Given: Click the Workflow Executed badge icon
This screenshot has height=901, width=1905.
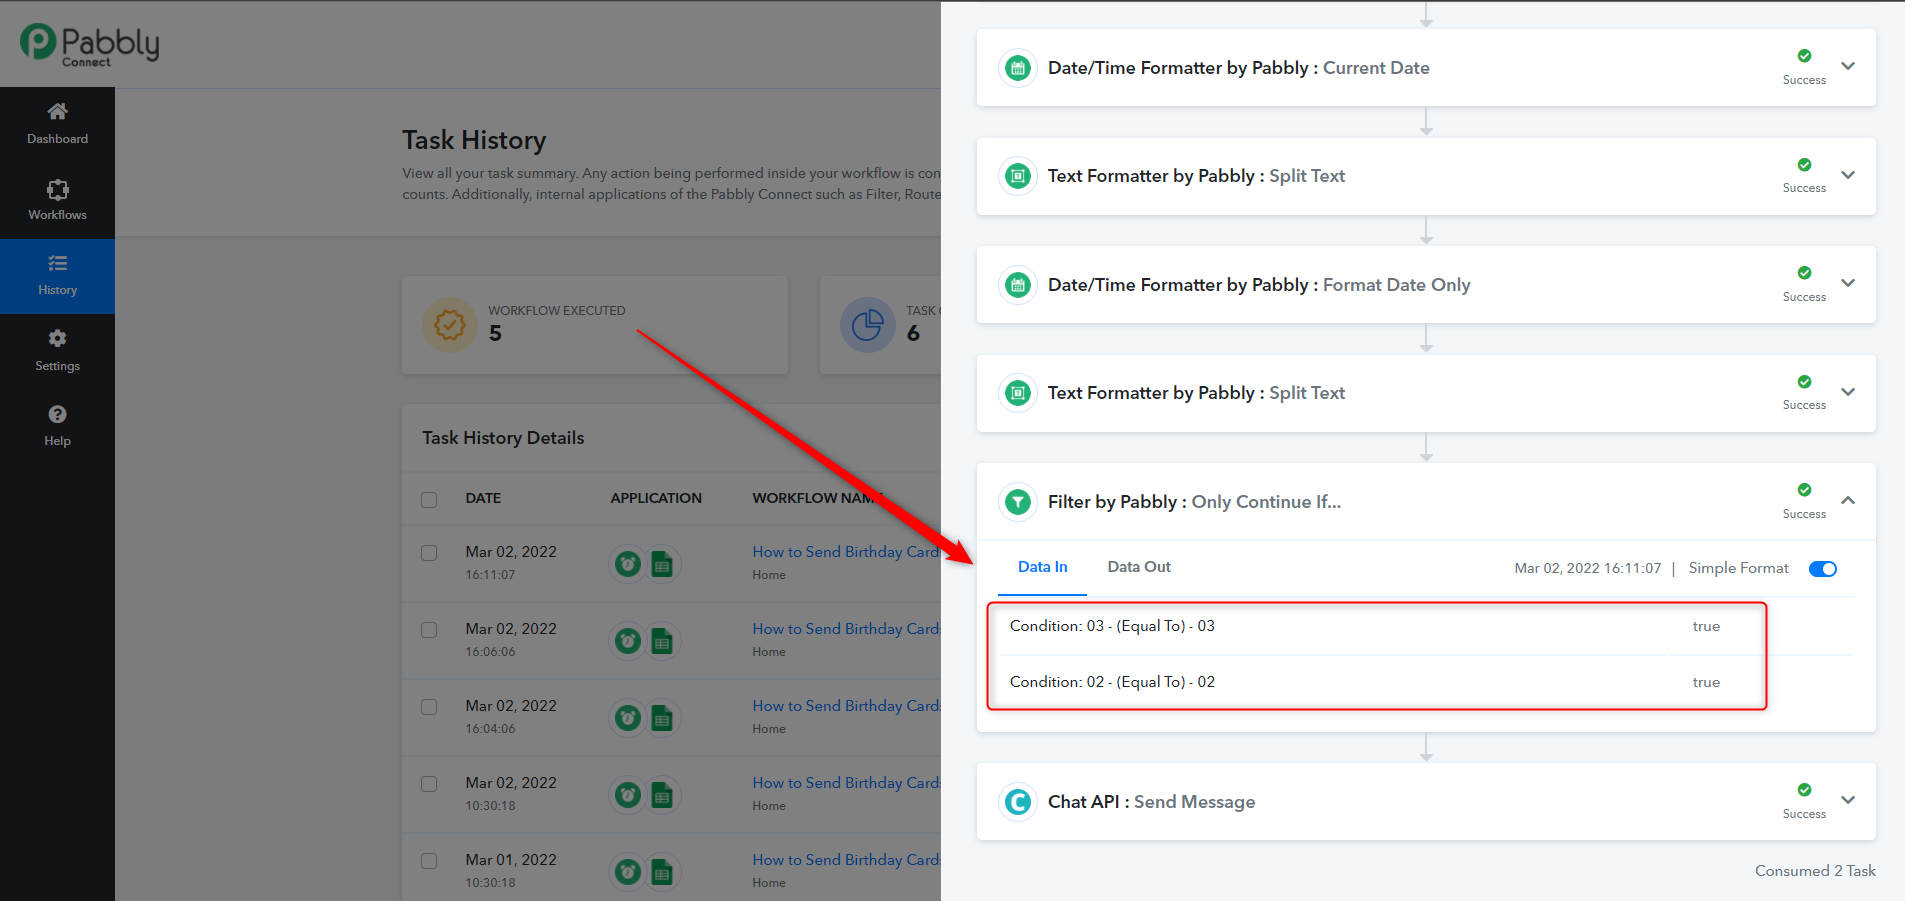Looking at the screenshot, I should pos(450,325).
